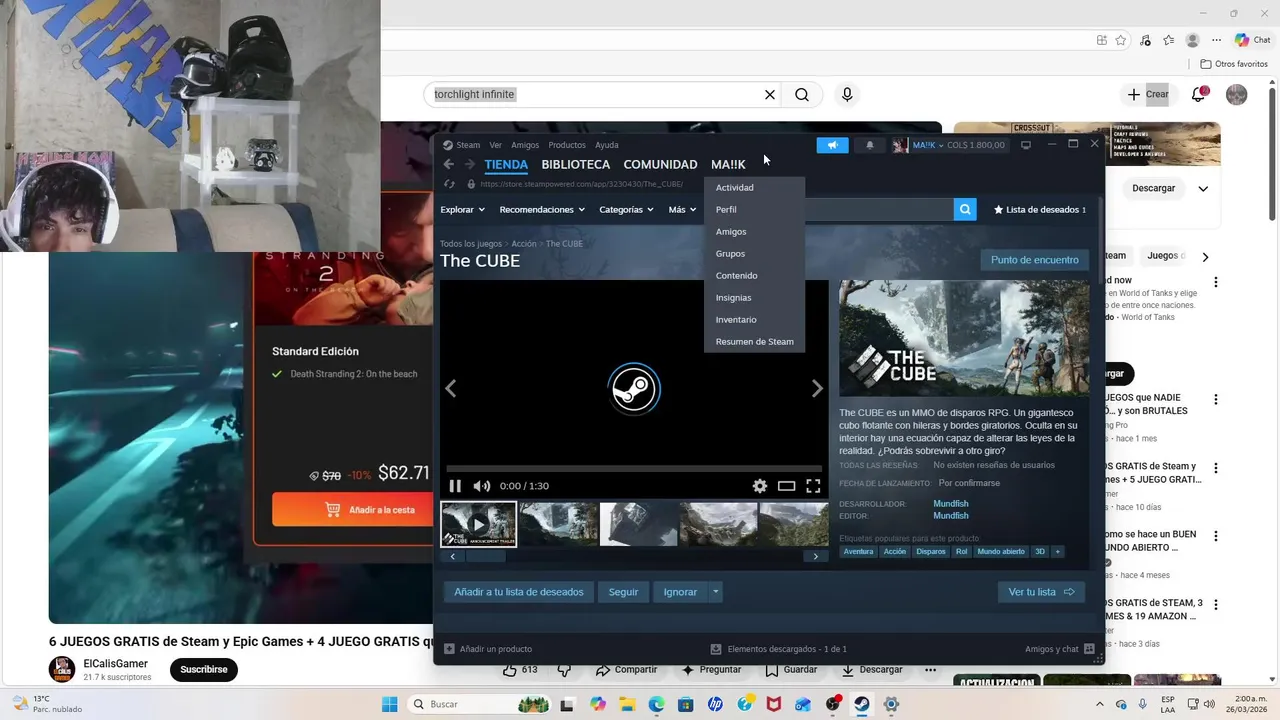Screen dimensions: 1280x720
Task: Click the Mundo abierto tag
Action: point(1001,552)
